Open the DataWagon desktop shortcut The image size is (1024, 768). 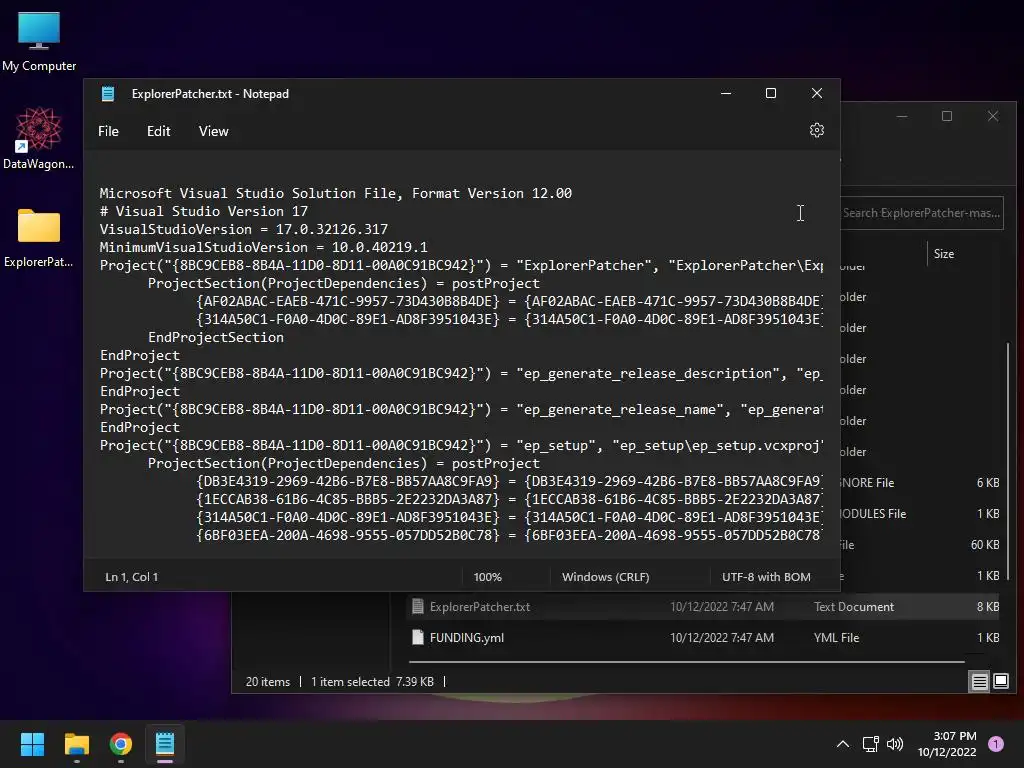pyautogui.click(x=39, y=138)
